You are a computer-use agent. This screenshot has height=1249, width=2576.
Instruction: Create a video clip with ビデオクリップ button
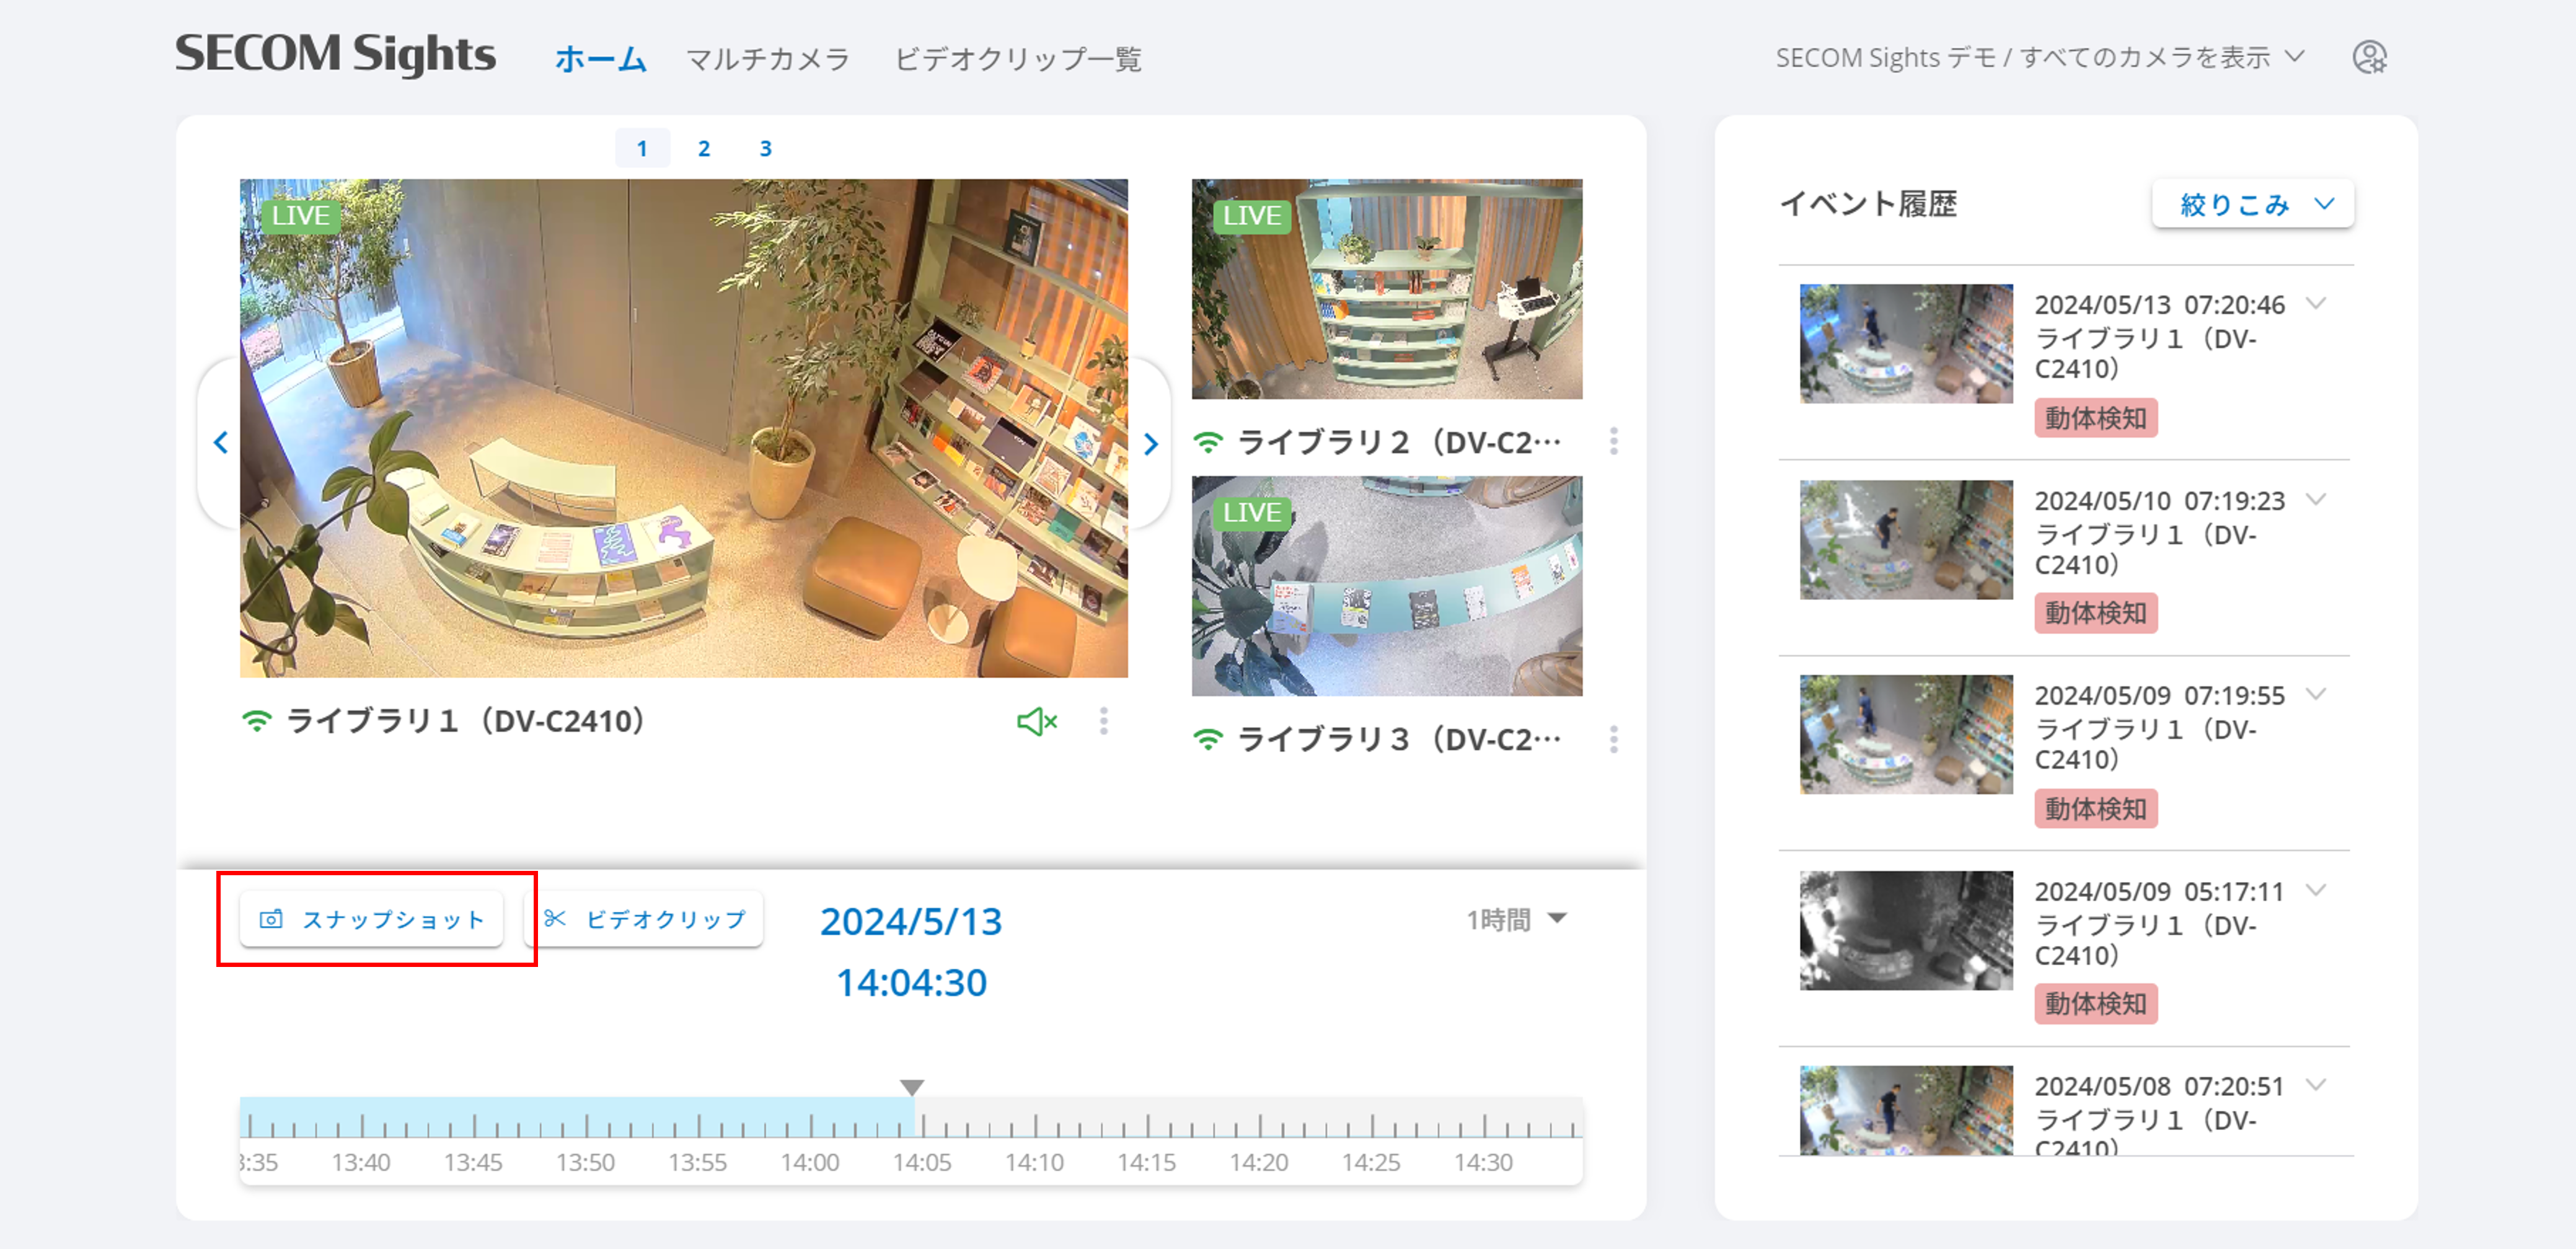pyautogui.click(x=645, y=919)
